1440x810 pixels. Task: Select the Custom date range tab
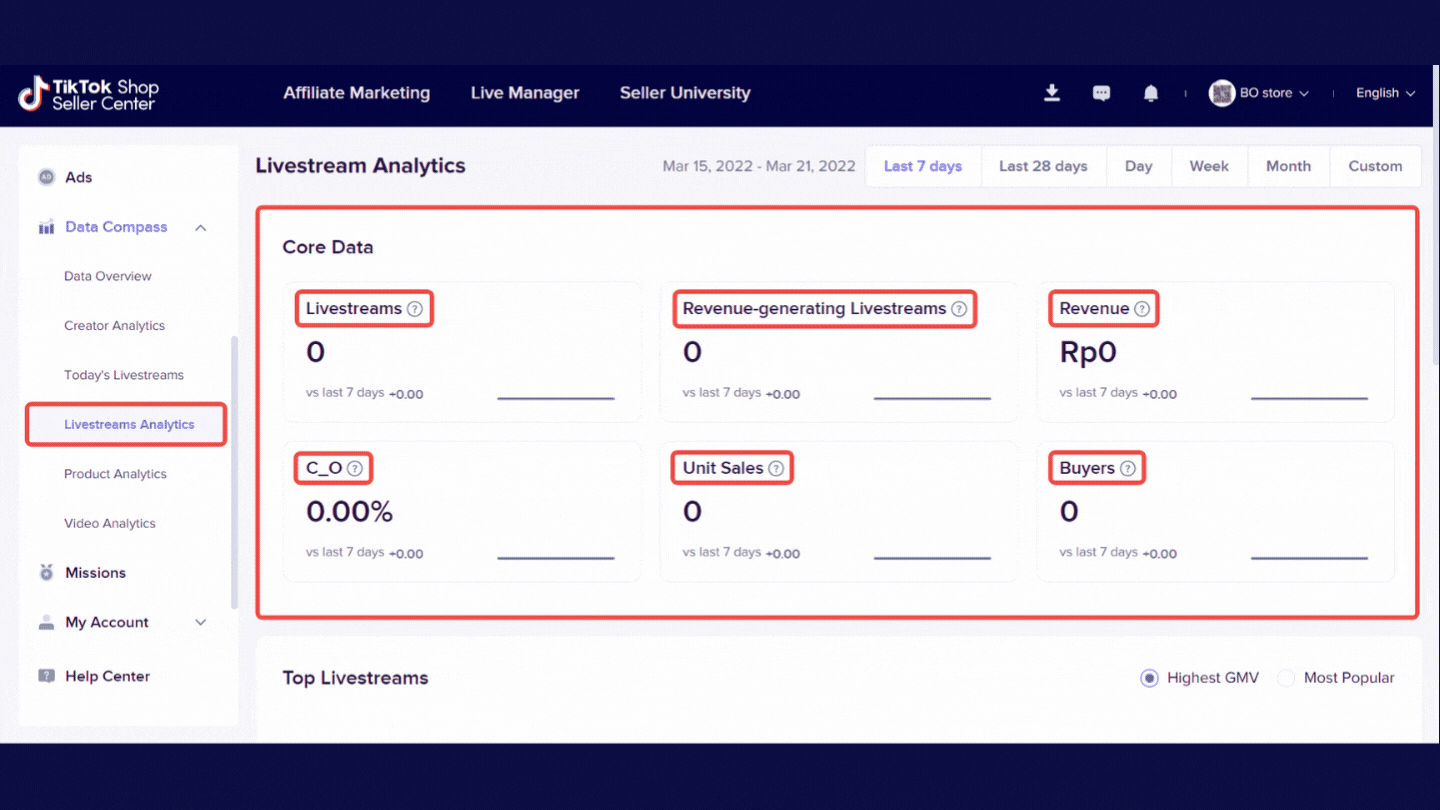[1375, 166]
